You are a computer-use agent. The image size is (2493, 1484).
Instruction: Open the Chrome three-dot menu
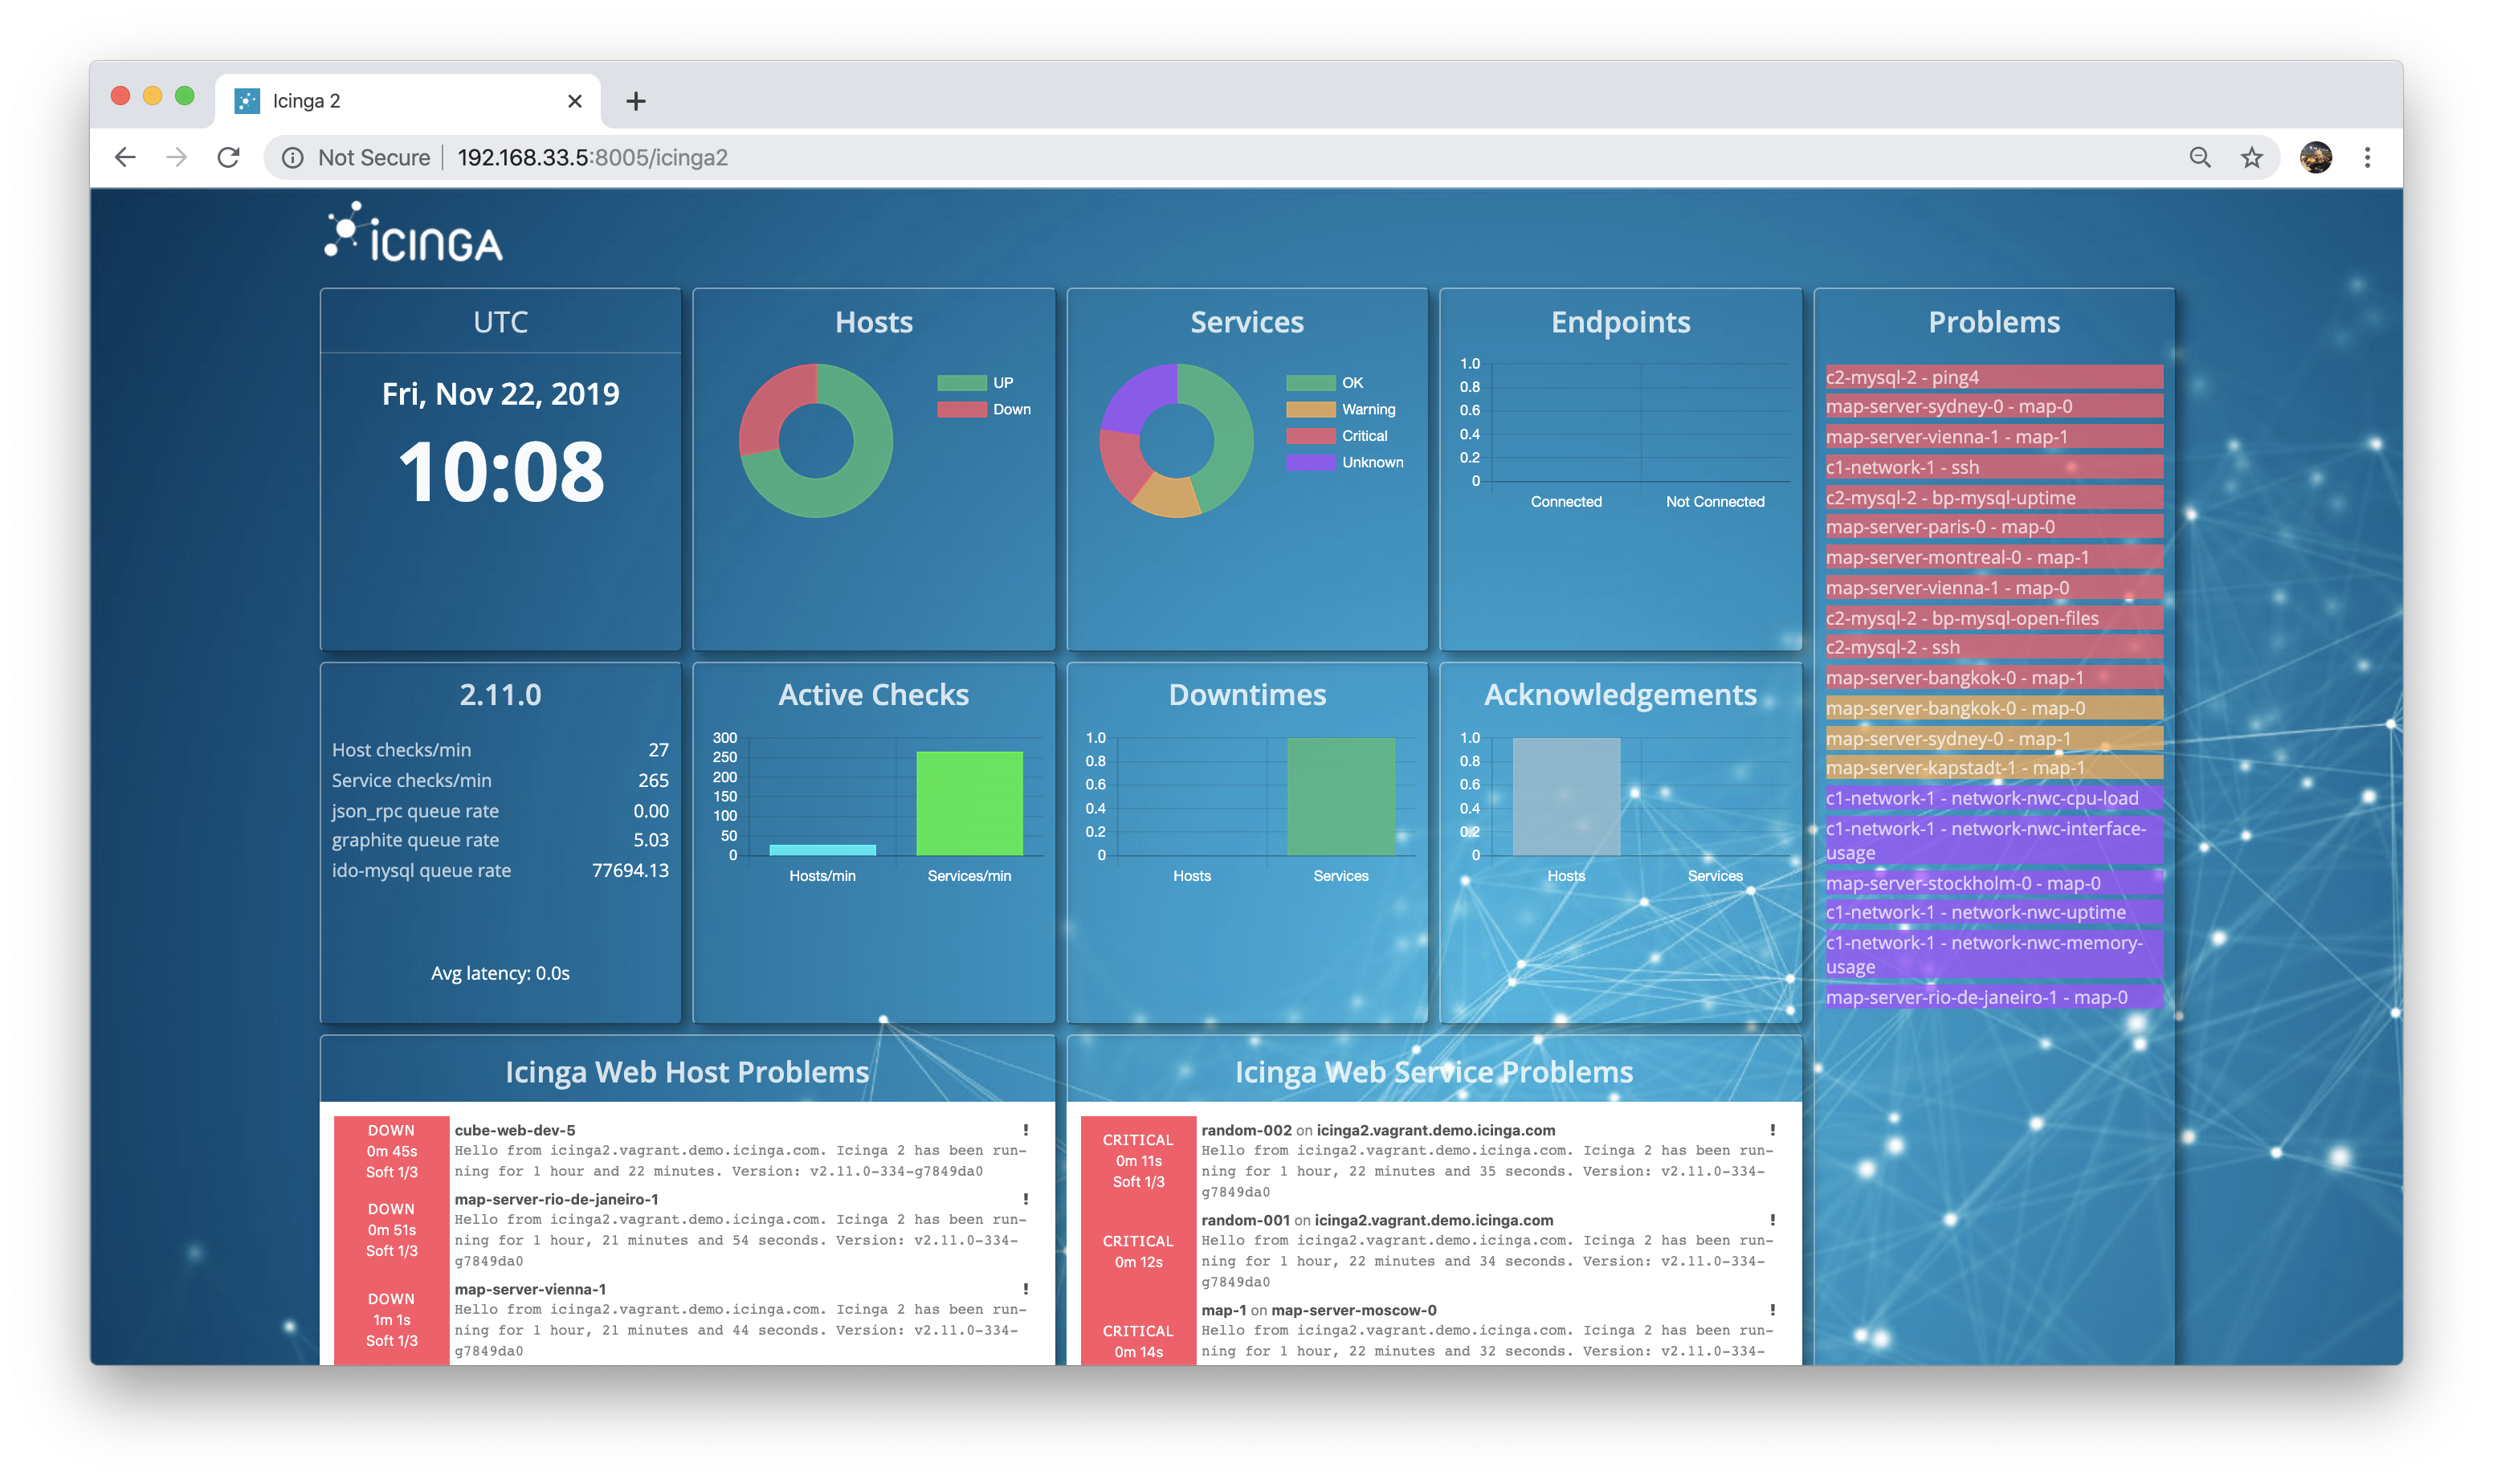tap(2366, 157)
